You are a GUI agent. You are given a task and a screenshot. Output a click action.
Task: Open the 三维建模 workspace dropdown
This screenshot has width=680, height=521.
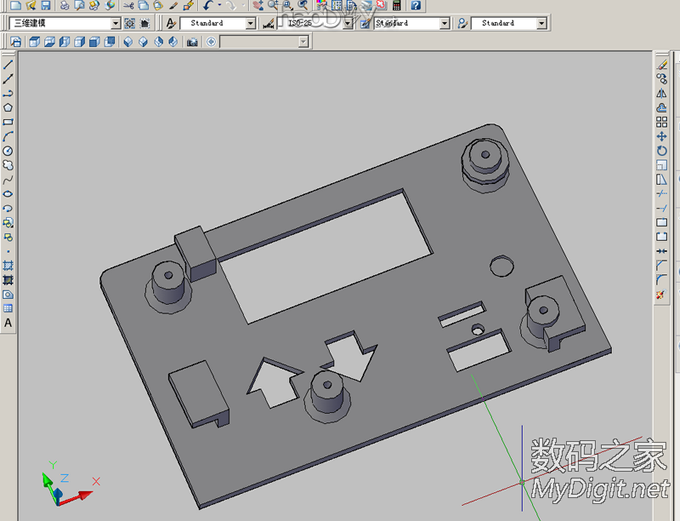click(115, 23)
